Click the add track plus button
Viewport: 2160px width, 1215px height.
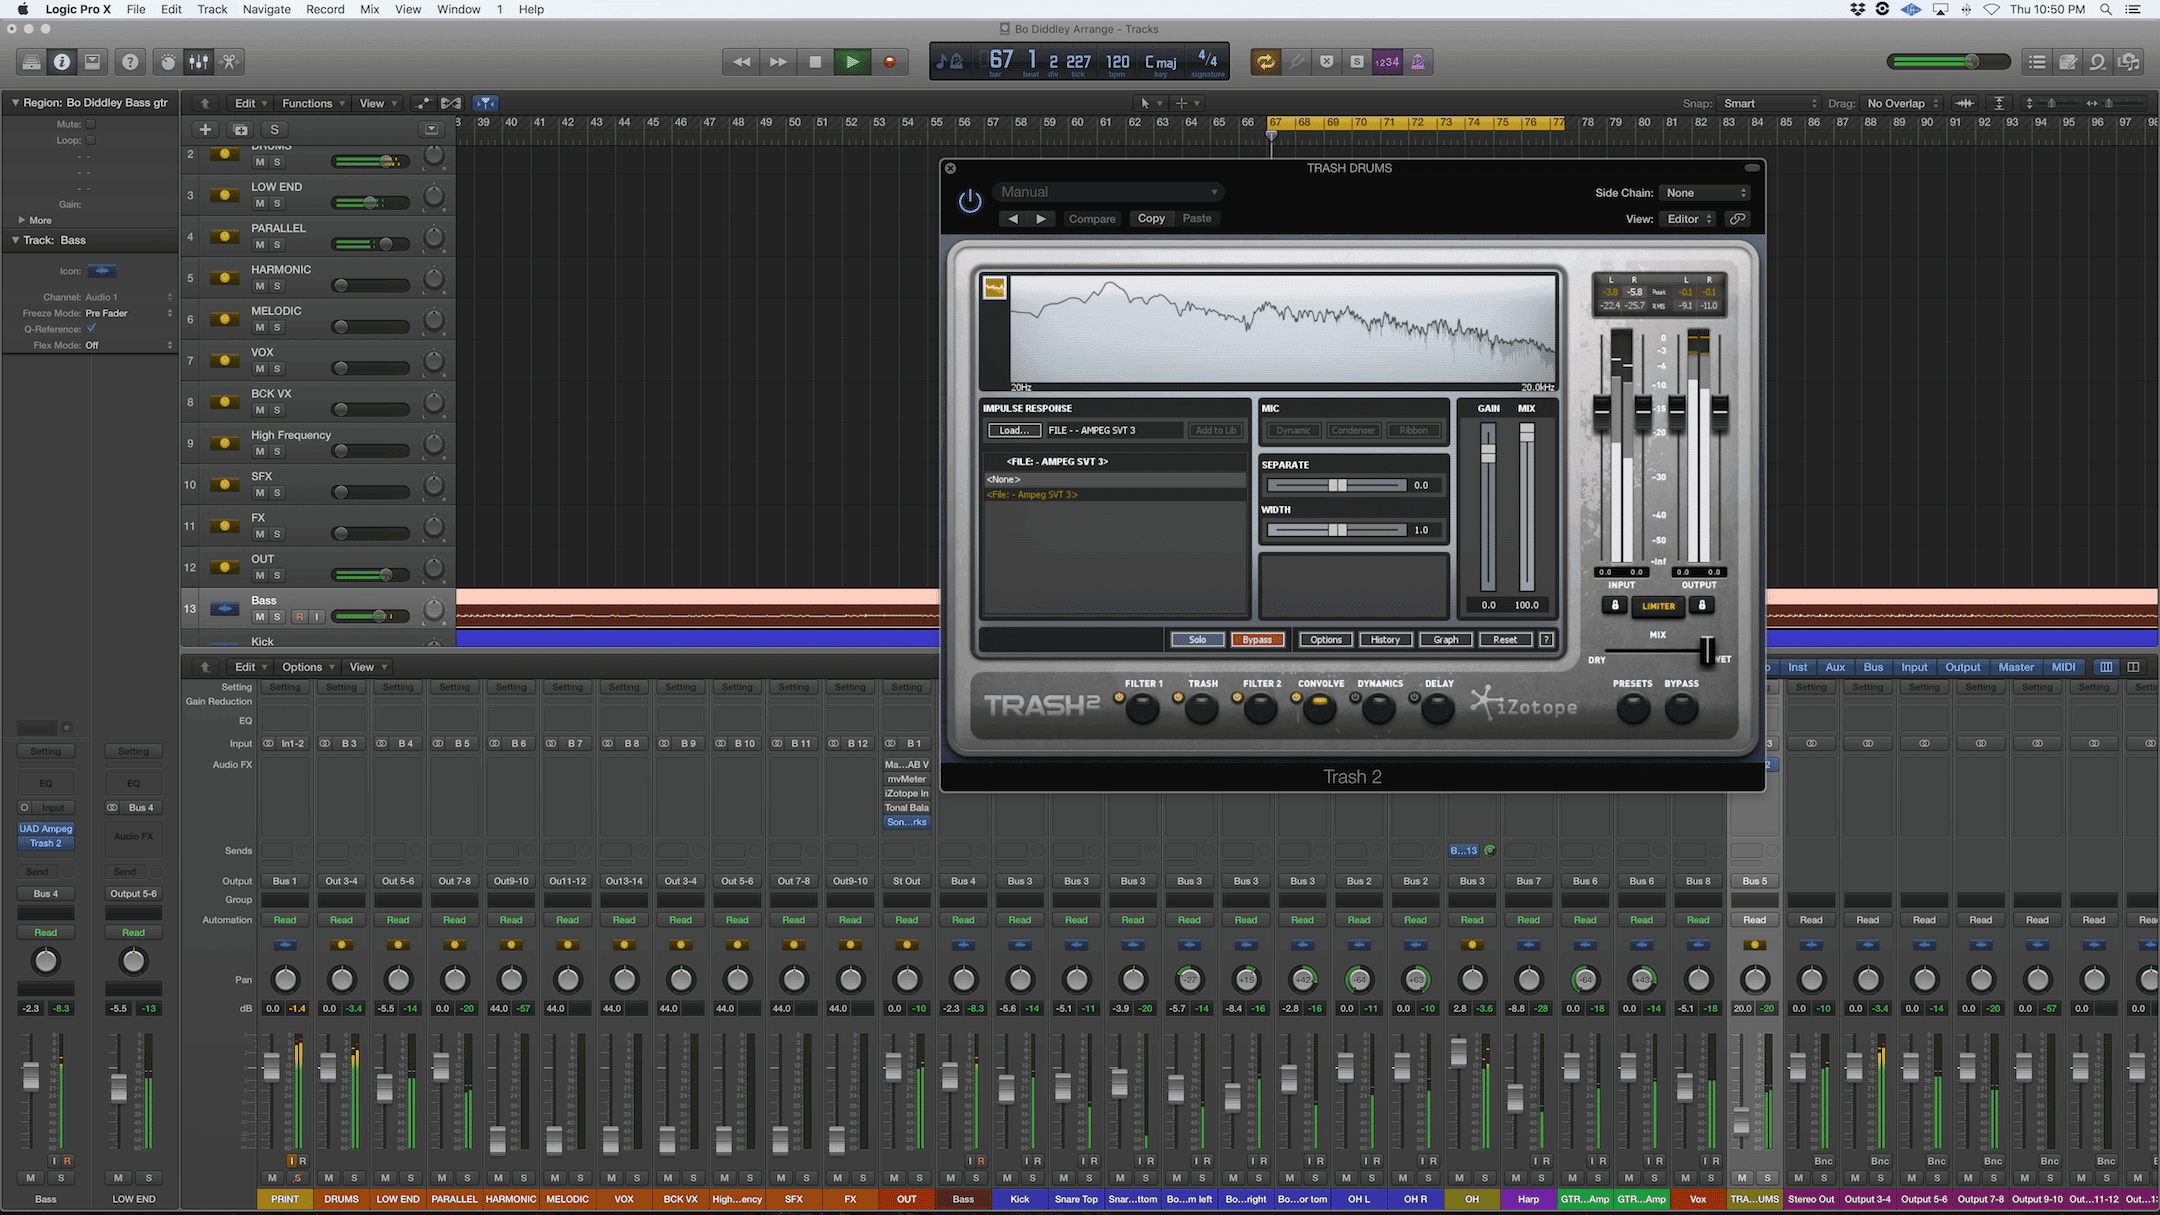tap(205, 129)
